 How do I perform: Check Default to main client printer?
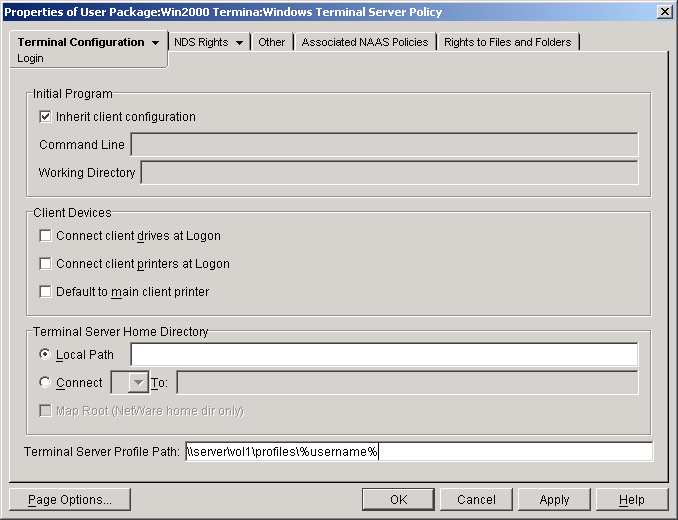45,292
